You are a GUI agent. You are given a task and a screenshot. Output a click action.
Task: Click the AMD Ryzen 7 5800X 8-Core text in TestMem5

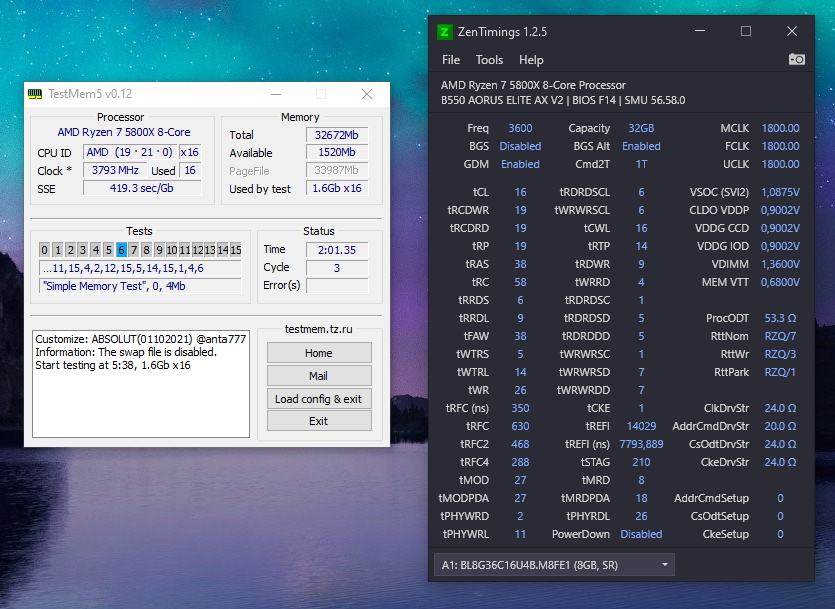[124, 132]
